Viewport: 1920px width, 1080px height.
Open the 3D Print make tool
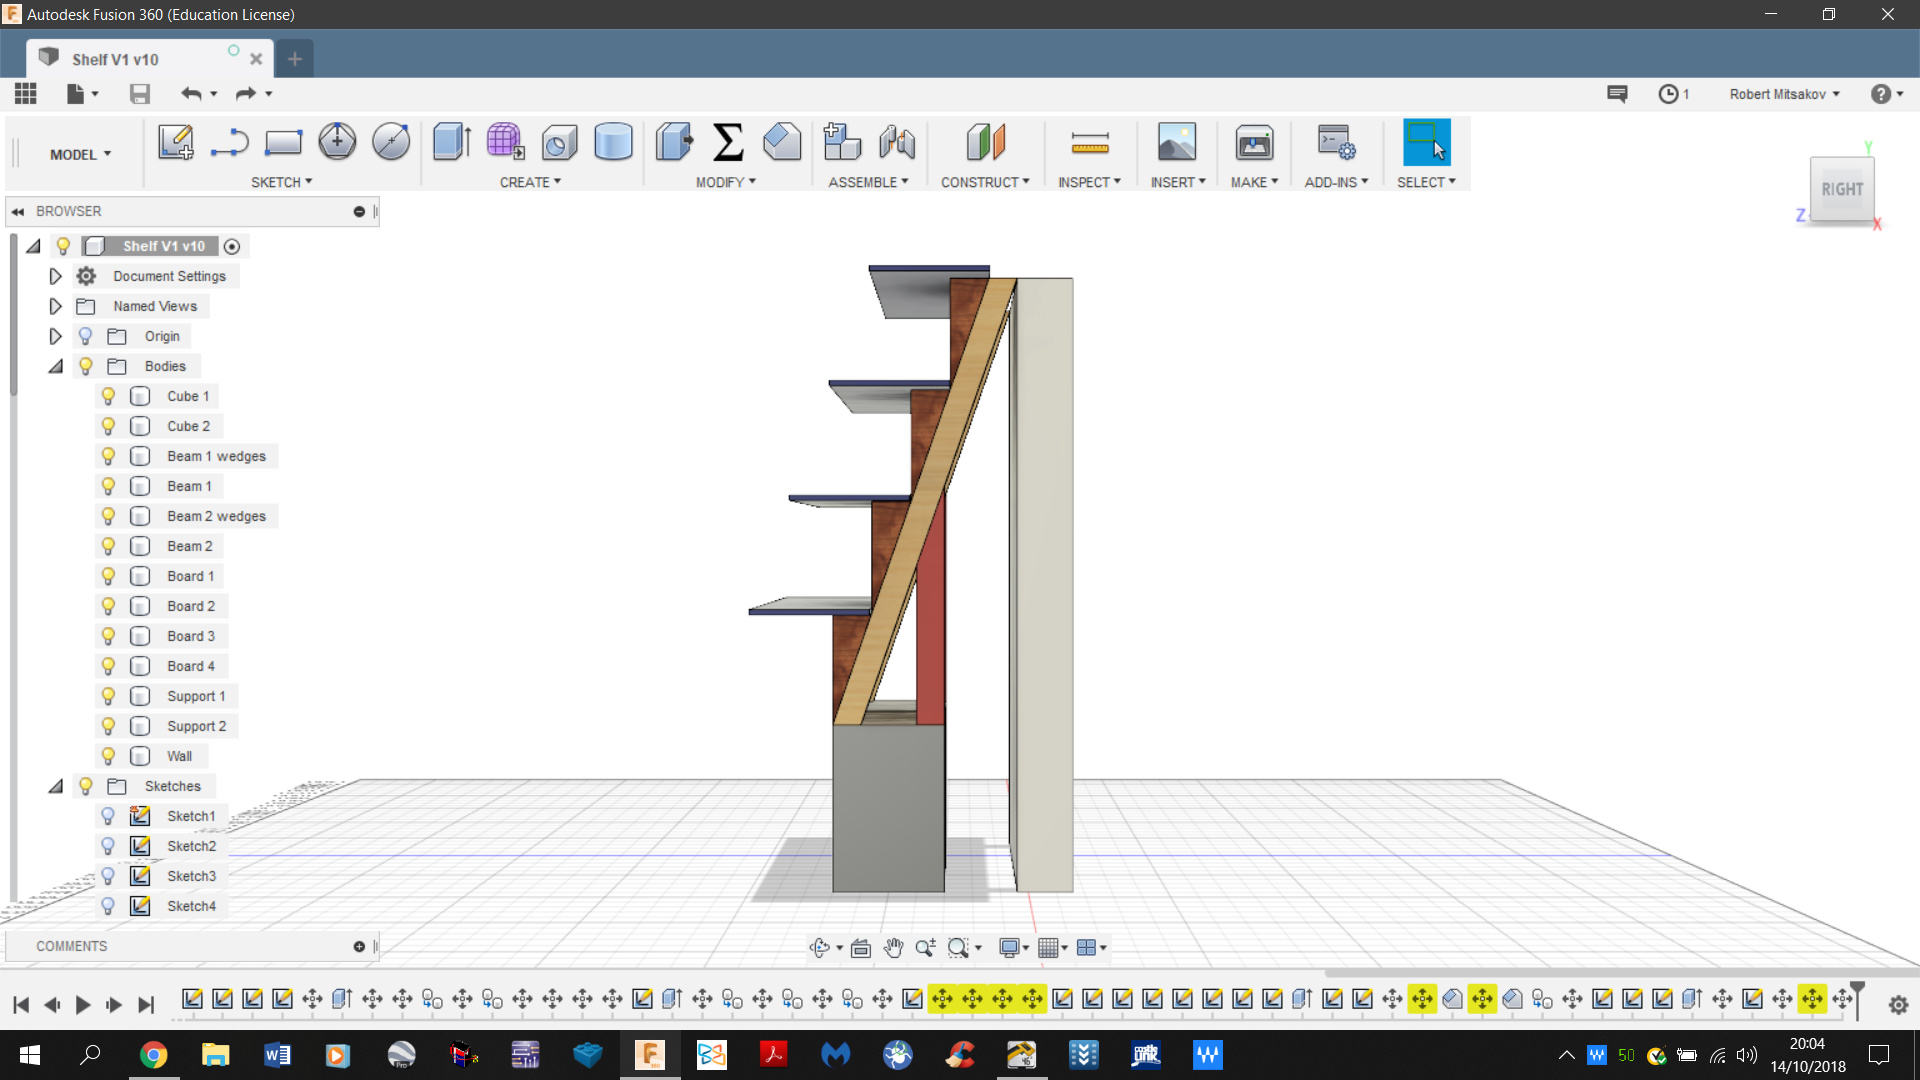tap(1254, 142)
